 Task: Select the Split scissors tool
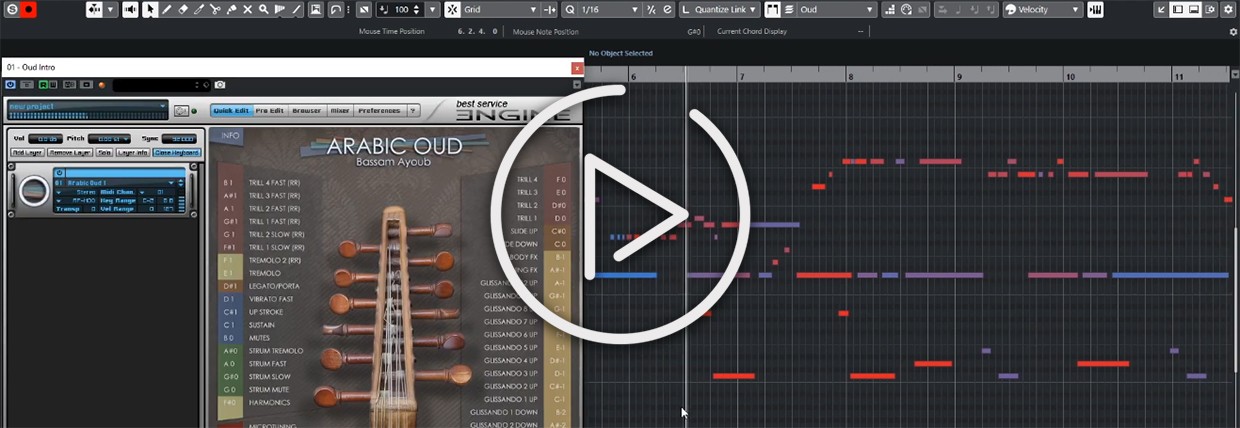(x=215, y=9)
